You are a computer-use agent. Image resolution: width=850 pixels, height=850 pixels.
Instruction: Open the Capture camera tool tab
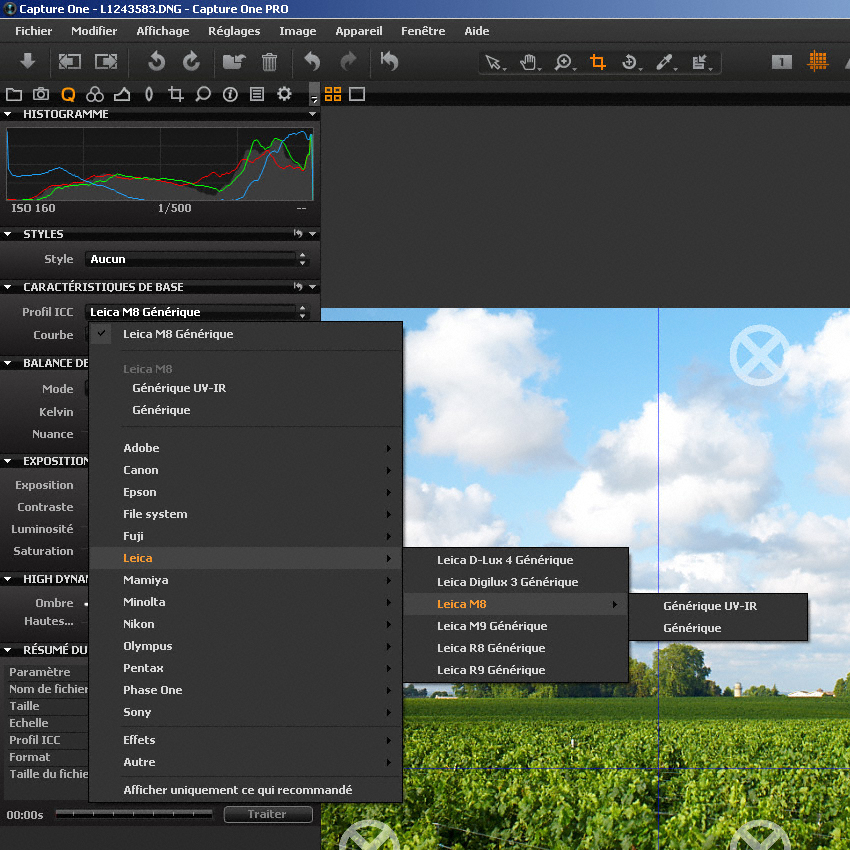41,94
